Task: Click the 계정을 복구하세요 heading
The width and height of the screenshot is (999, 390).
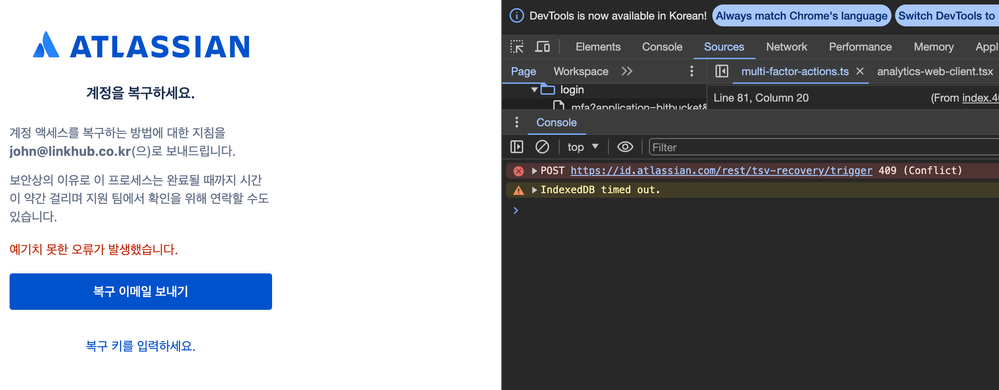Action: (x=141, y=94)
